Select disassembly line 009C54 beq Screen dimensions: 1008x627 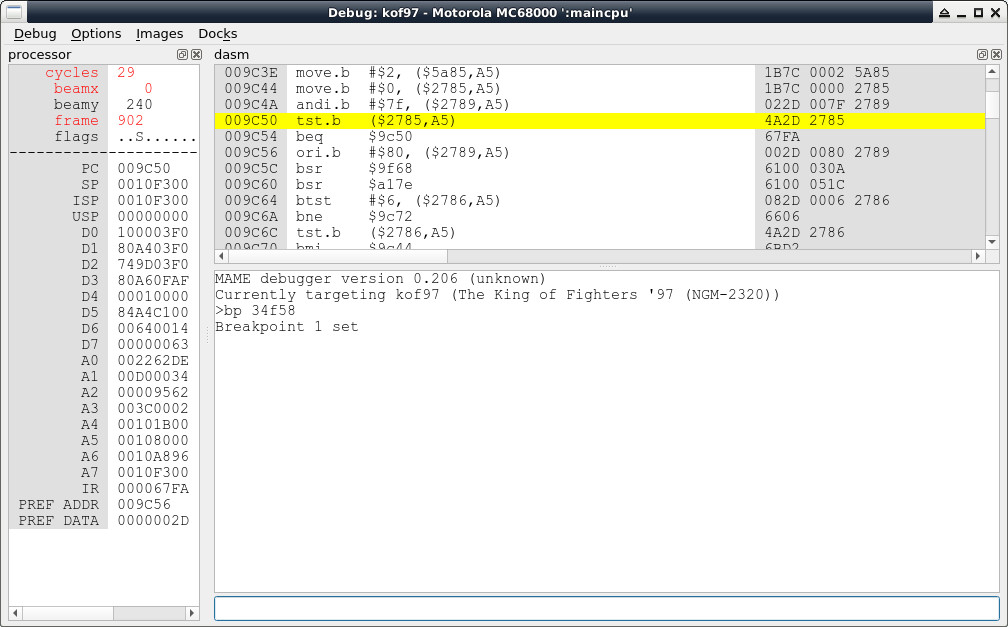coord(600,136)
